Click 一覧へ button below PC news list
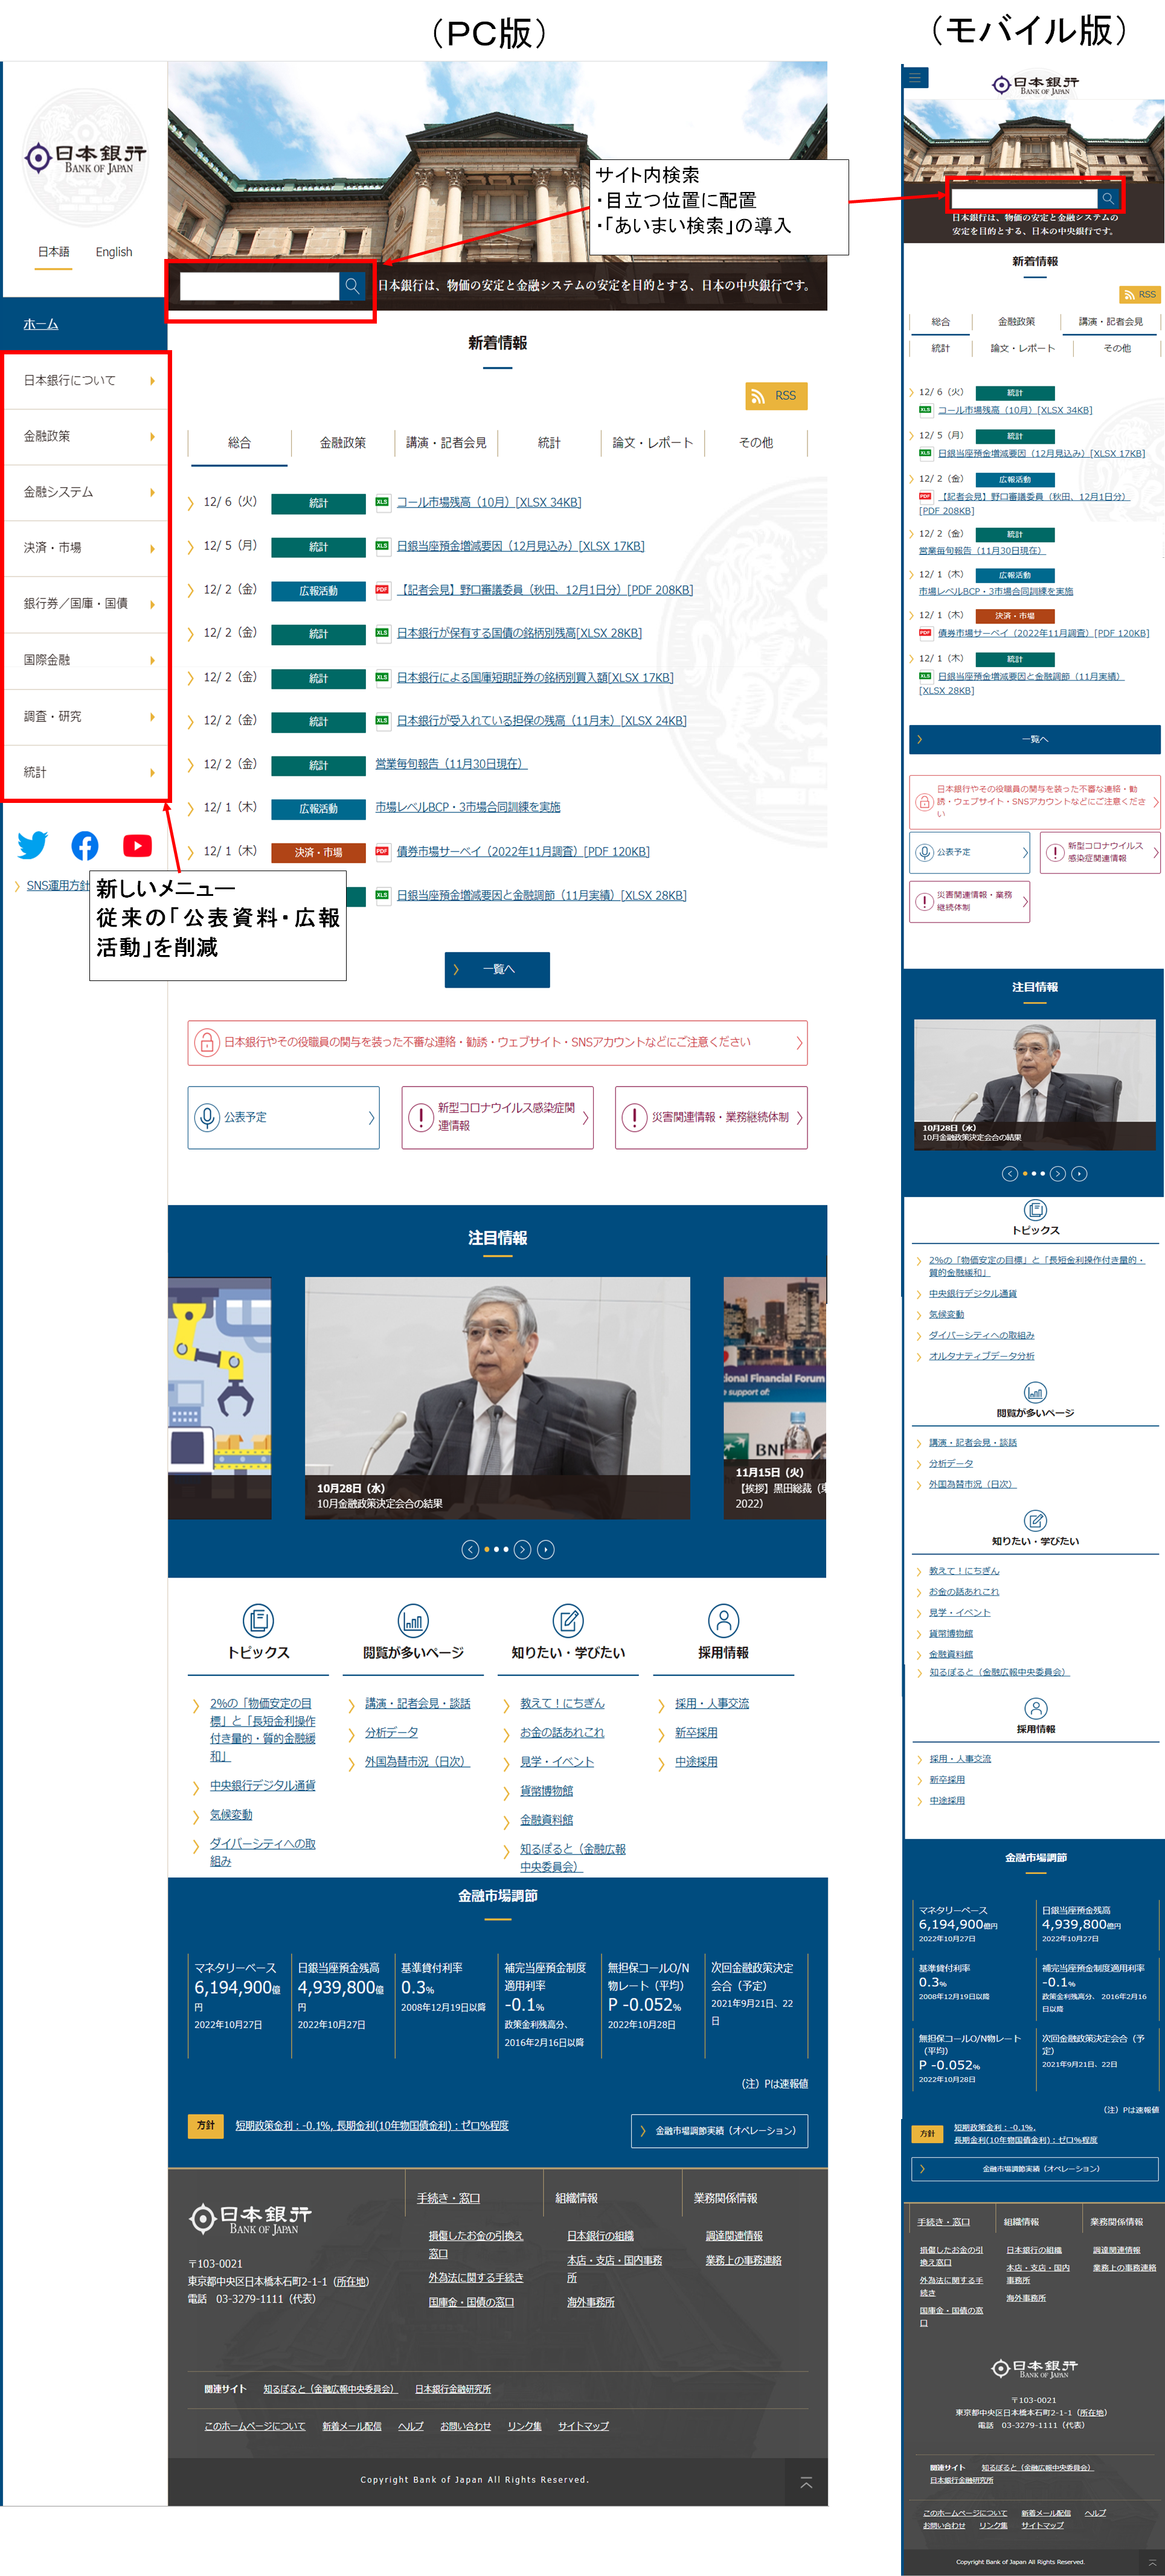This screenshot has width=1165, height=2576. (x=497, y=970)
